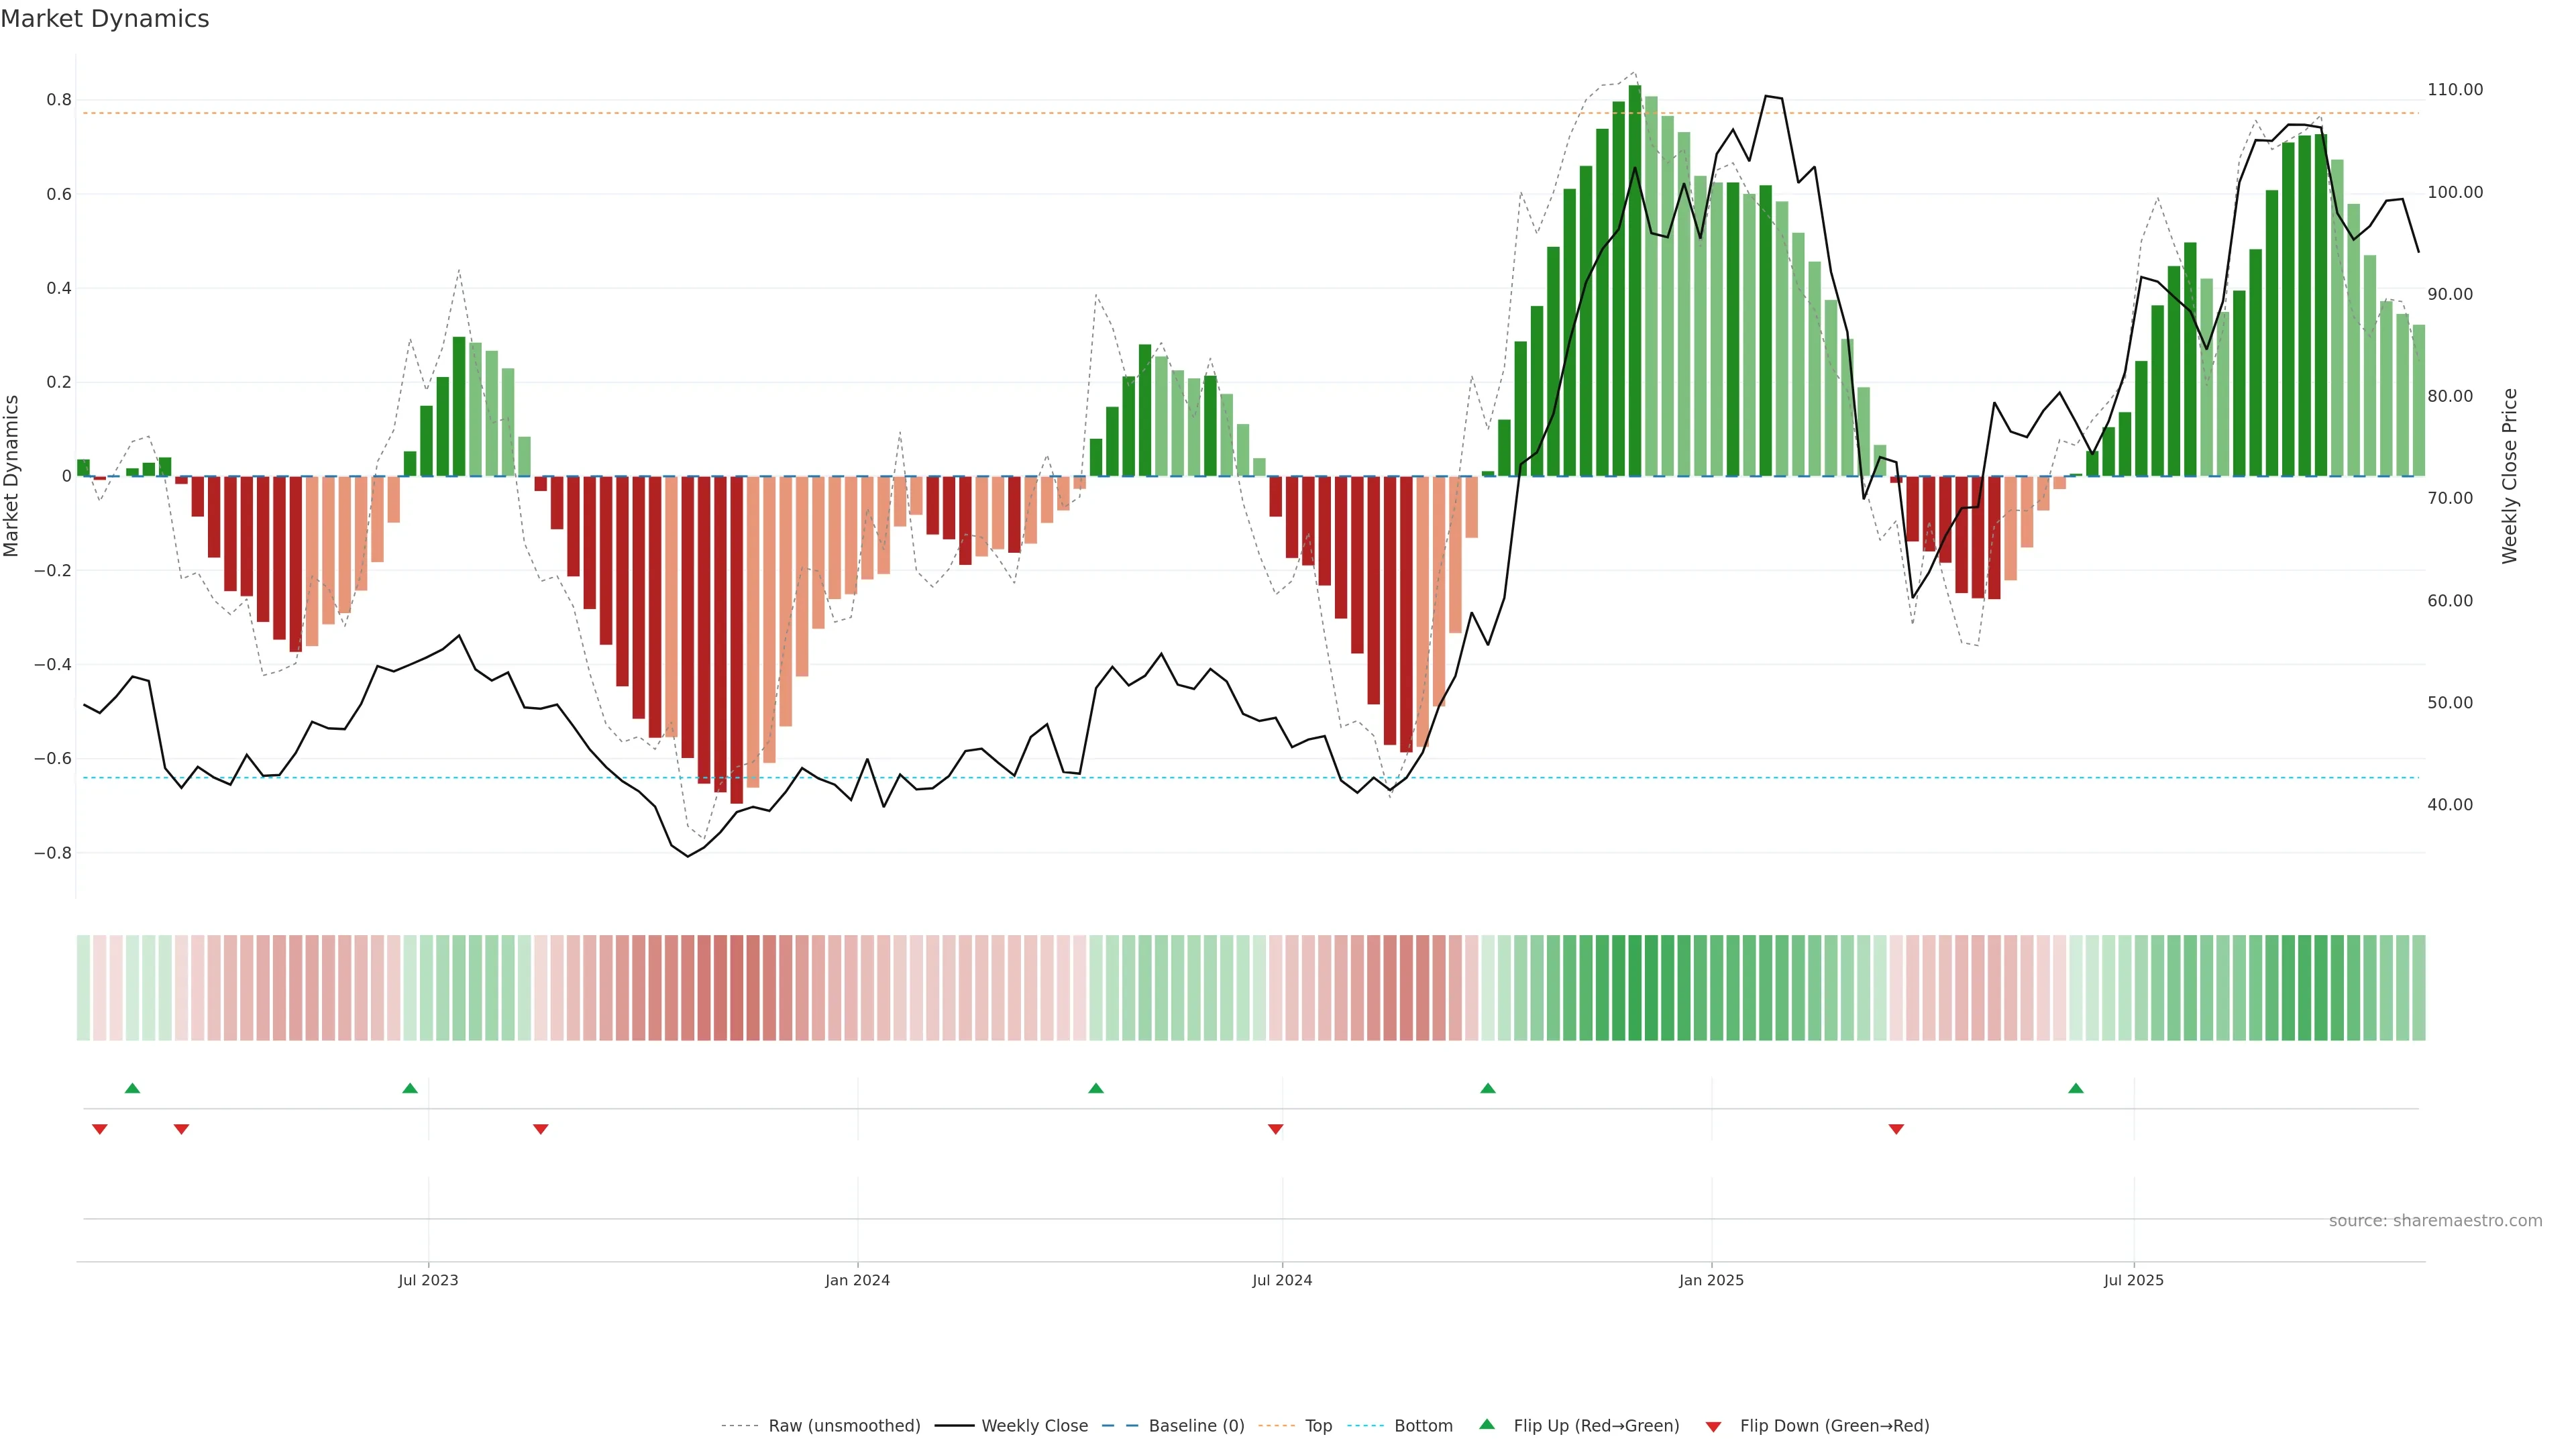Click Flip Up marker between Jul 2024 and Jan 2025
This screenshot has width=2576, height=1449.
tap(1488, 1088)
